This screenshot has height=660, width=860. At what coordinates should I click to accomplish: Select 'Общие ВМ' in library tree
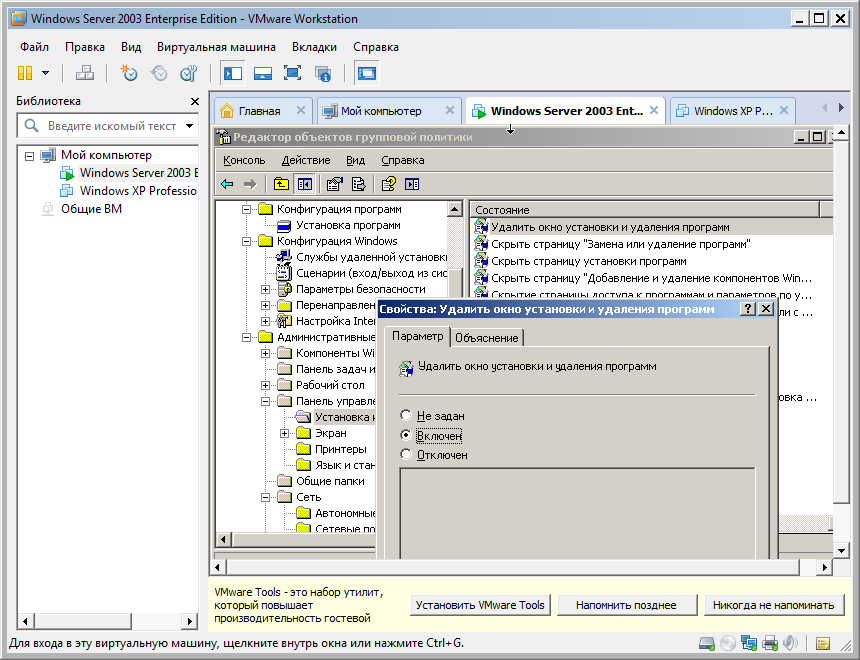pyautogui.click(x=91, y=209)
